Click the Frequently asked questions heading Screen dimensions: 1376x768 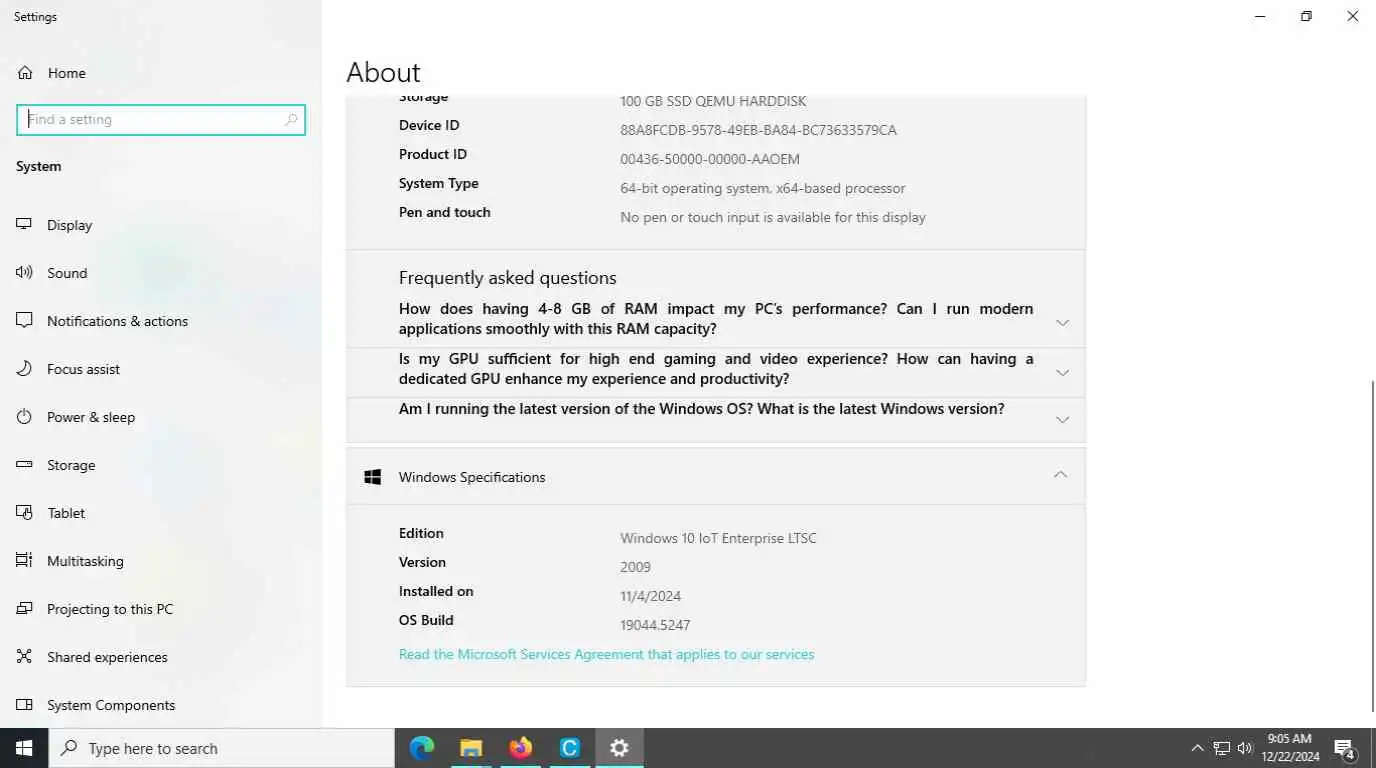[x=507, y=278]
